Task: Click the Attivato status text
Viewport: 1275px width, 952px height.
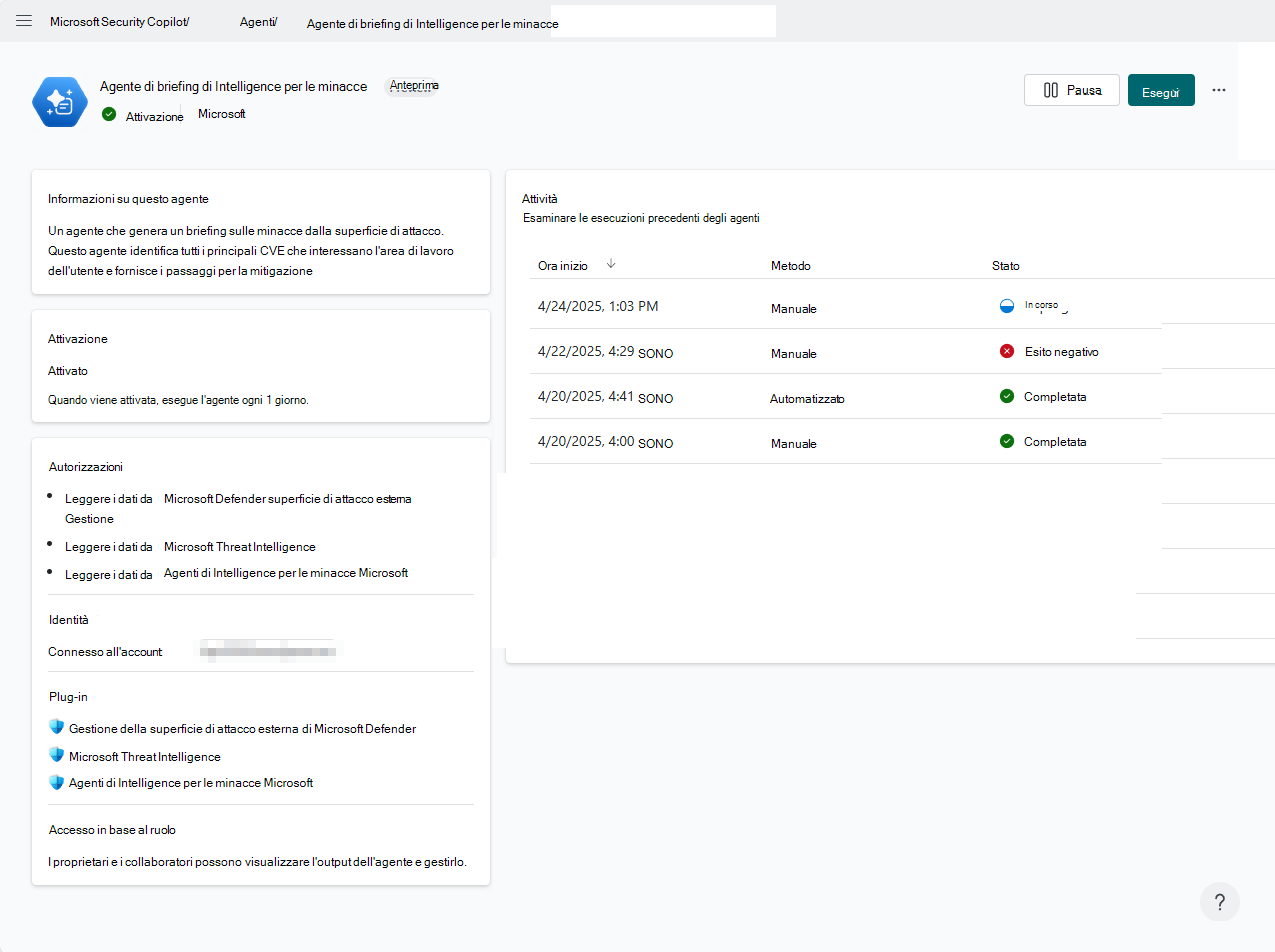Action: [x=68, y=371]
